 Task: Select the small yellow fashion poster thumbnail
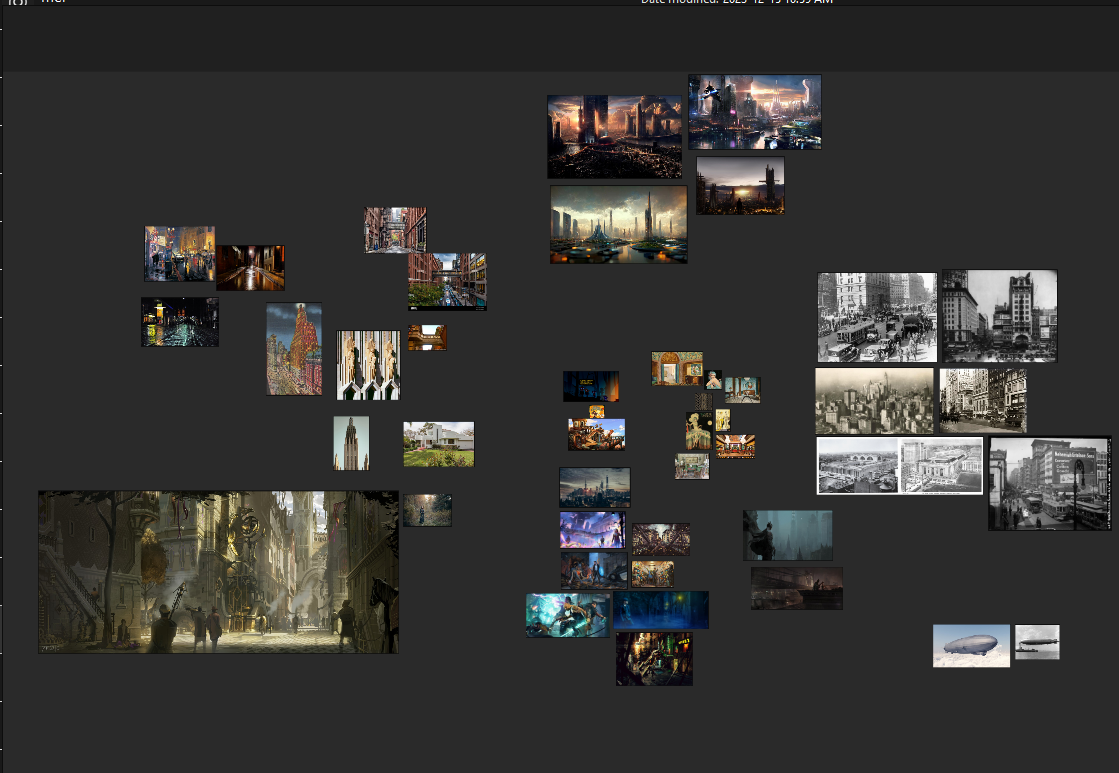[723, 420]
